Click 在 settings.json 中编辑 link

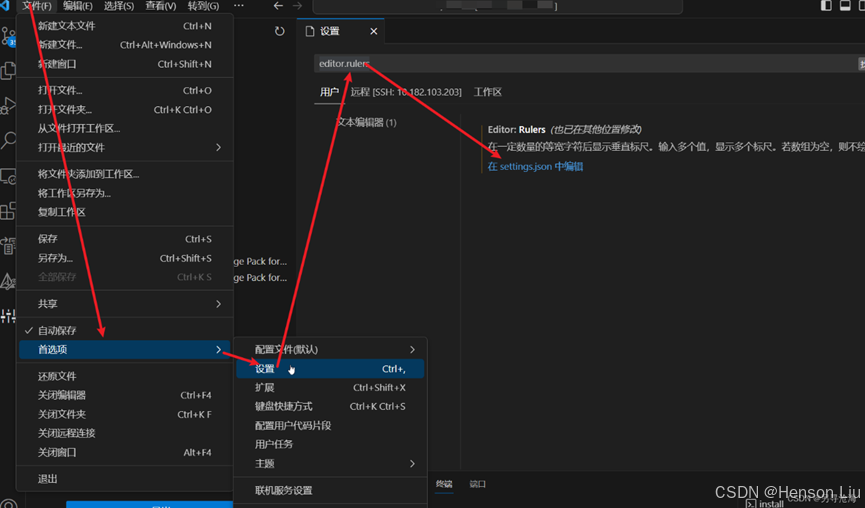[535, 167]
